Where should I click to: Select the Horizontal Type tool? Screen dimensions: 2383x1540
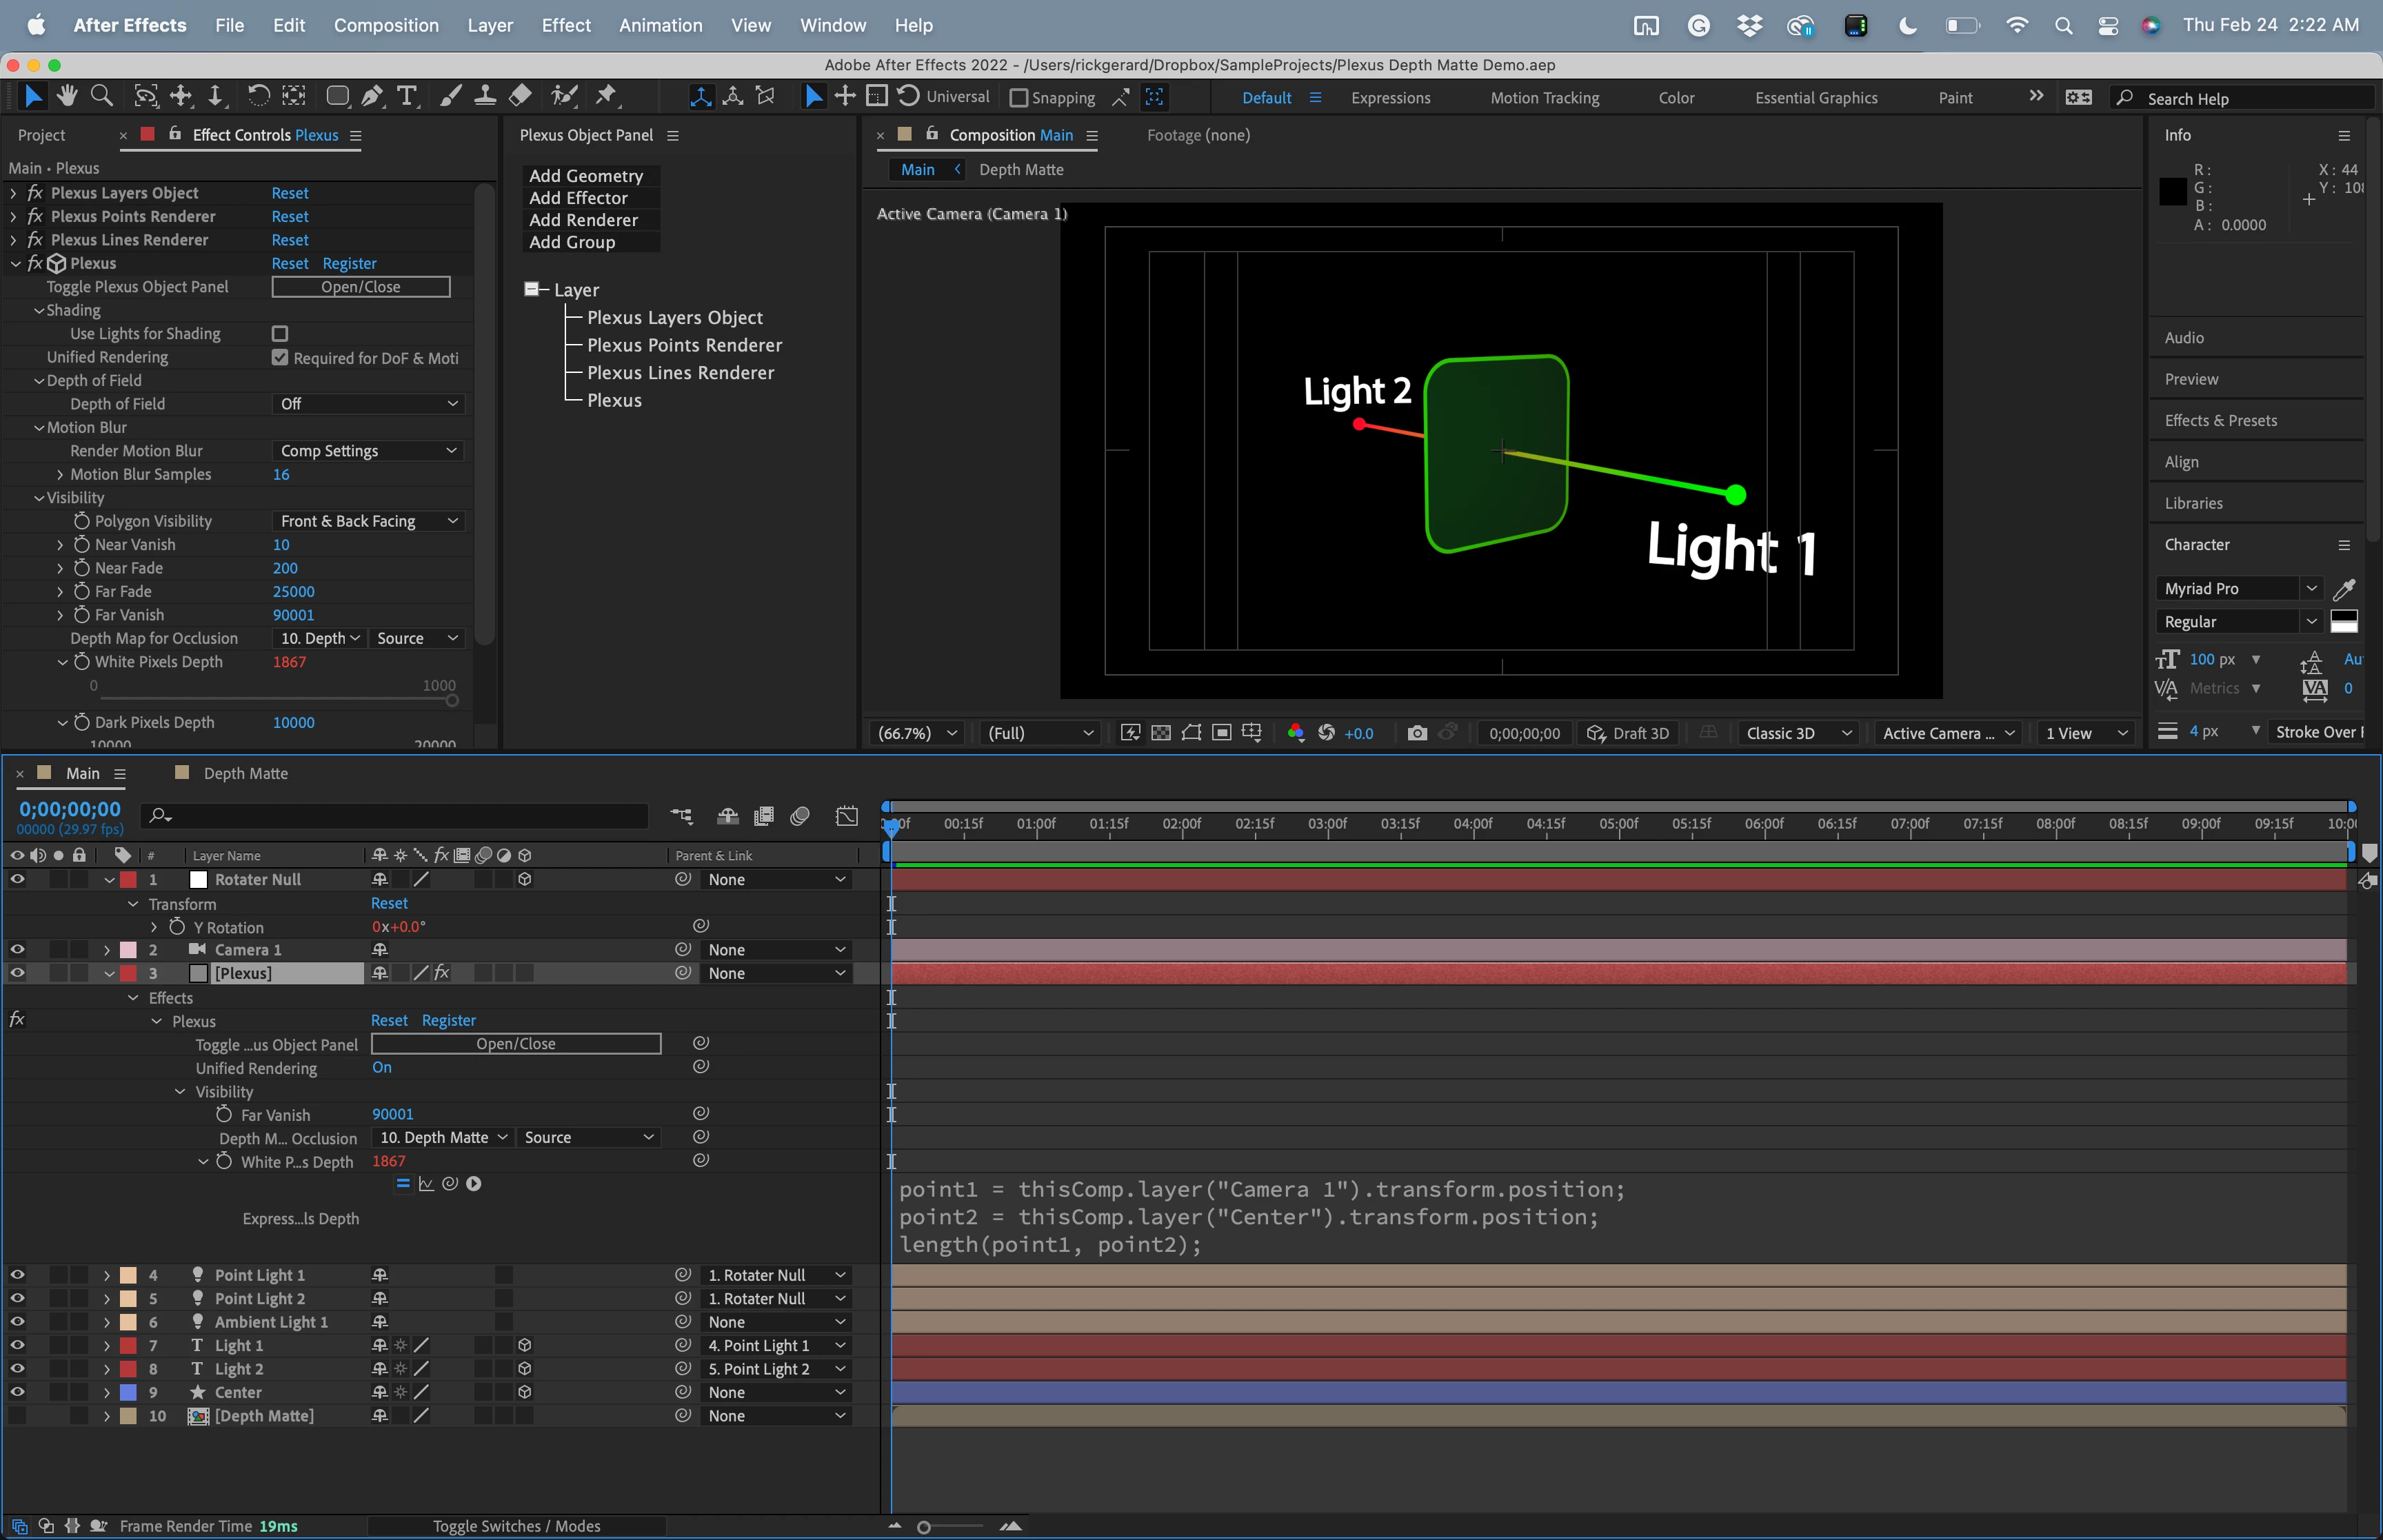click(x=406, y=96)
